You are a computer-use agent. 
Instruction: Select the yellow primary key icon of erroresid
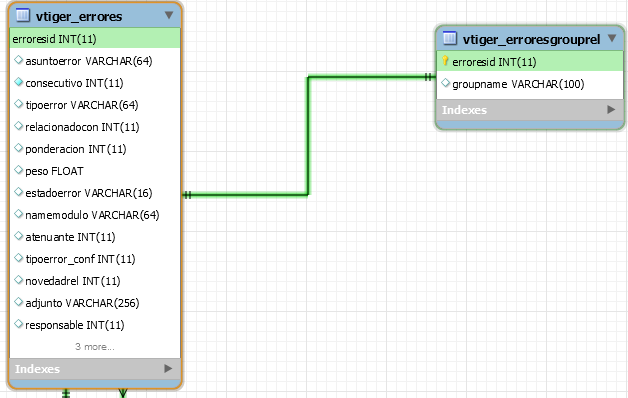(445, 61)
